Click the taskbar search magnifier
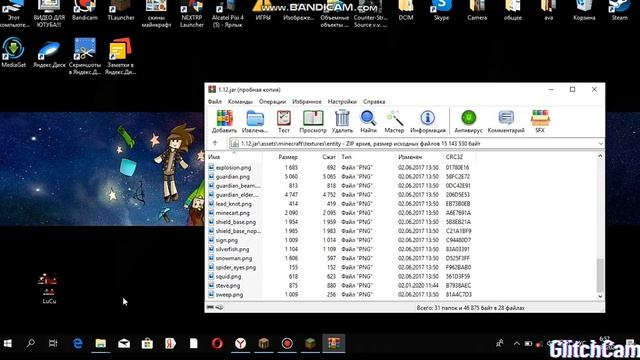This screenshot has height=360, width=640. click(31, 343)
